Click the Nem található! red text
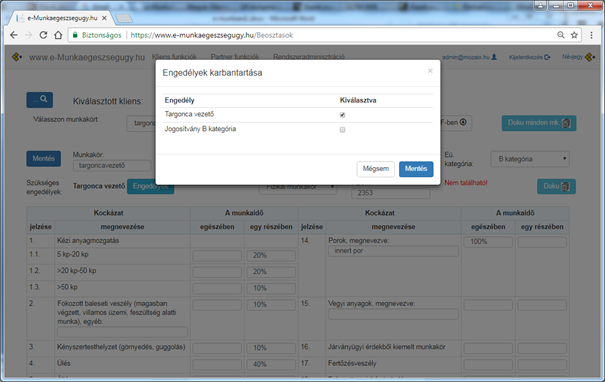605x382 pixels. (466, 183)
